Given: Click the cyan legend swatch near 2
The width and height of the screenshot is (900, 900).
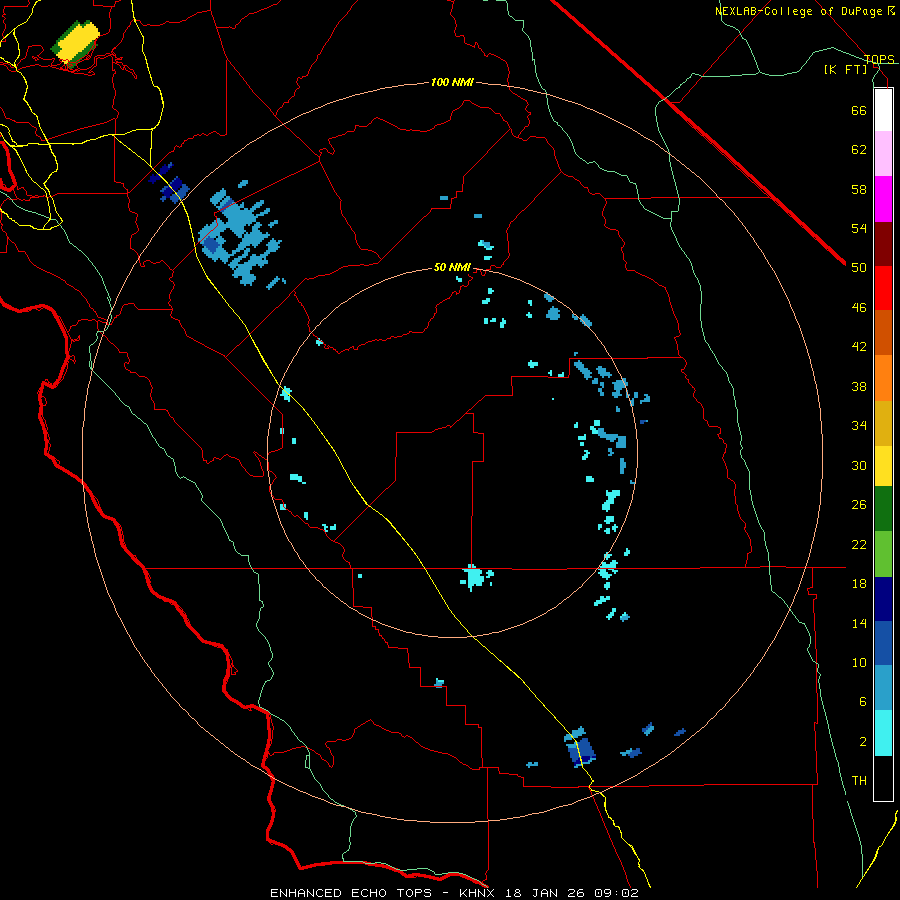Looking at the screenshot, I should (883, 733).
